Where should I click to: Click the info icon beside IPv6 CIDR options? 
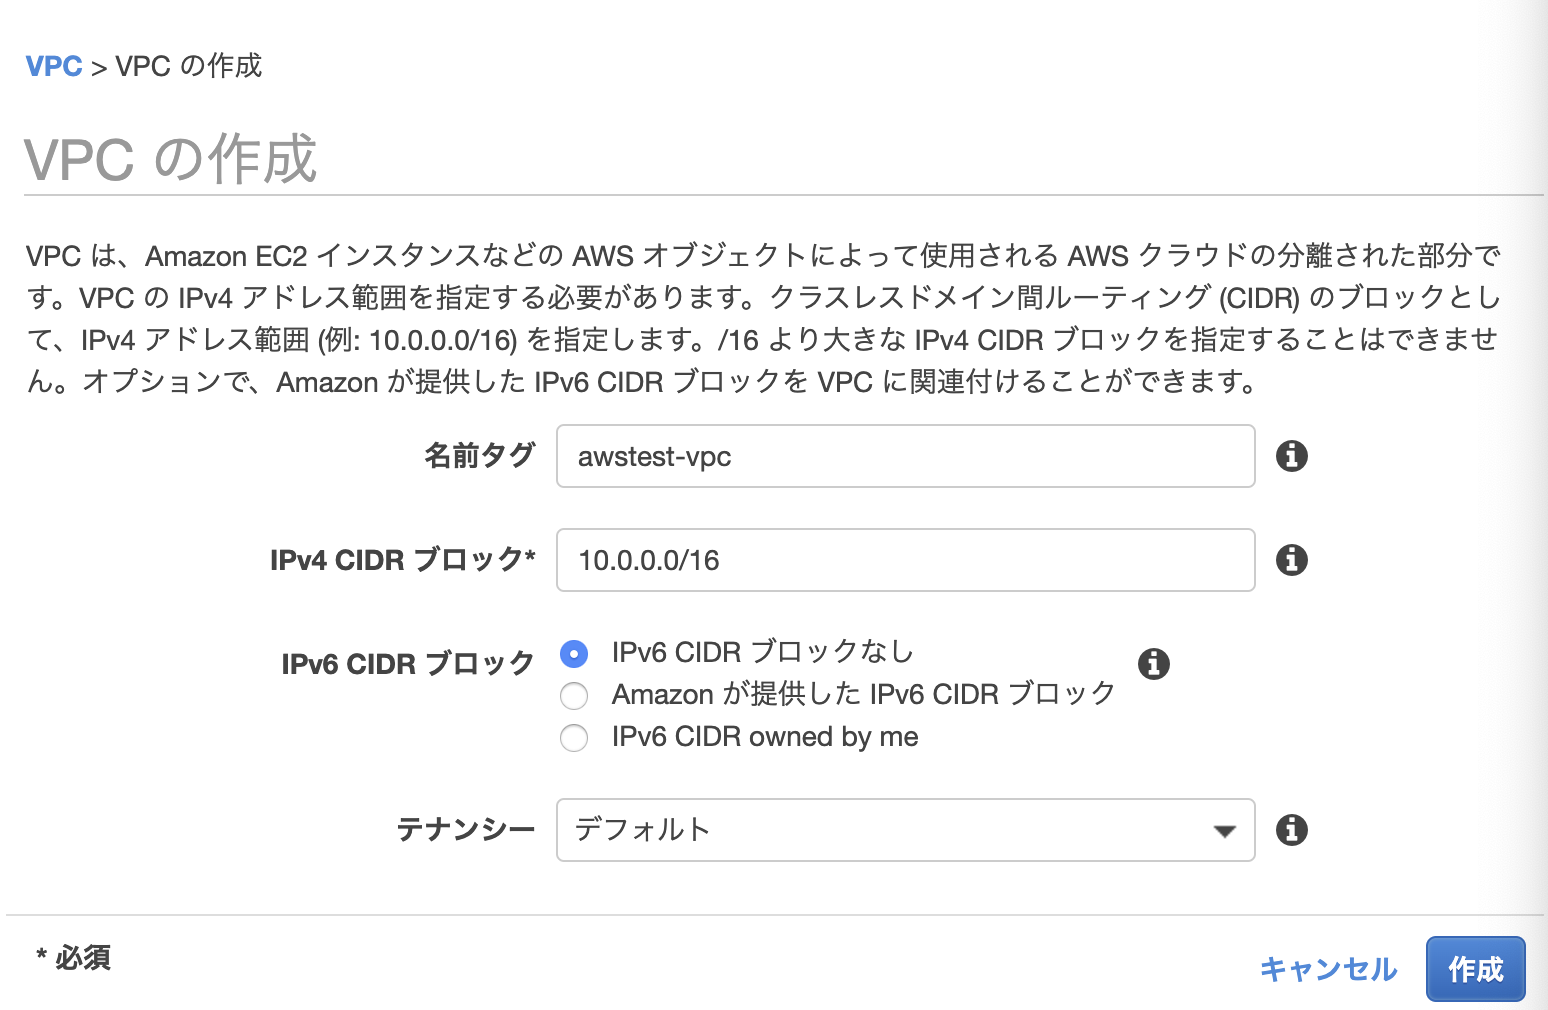click(x=1155, y=663)
